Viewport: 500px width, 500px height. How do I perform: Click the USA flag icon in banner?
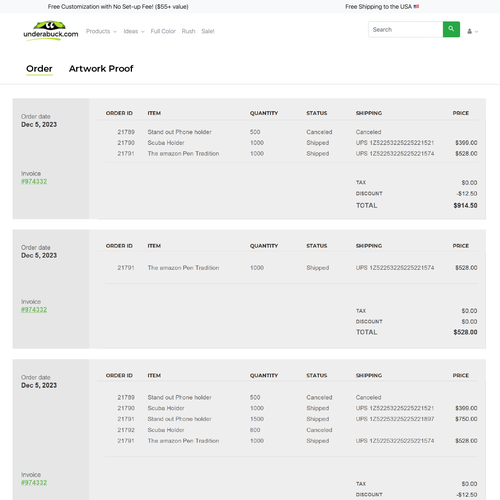coord(416,6)
